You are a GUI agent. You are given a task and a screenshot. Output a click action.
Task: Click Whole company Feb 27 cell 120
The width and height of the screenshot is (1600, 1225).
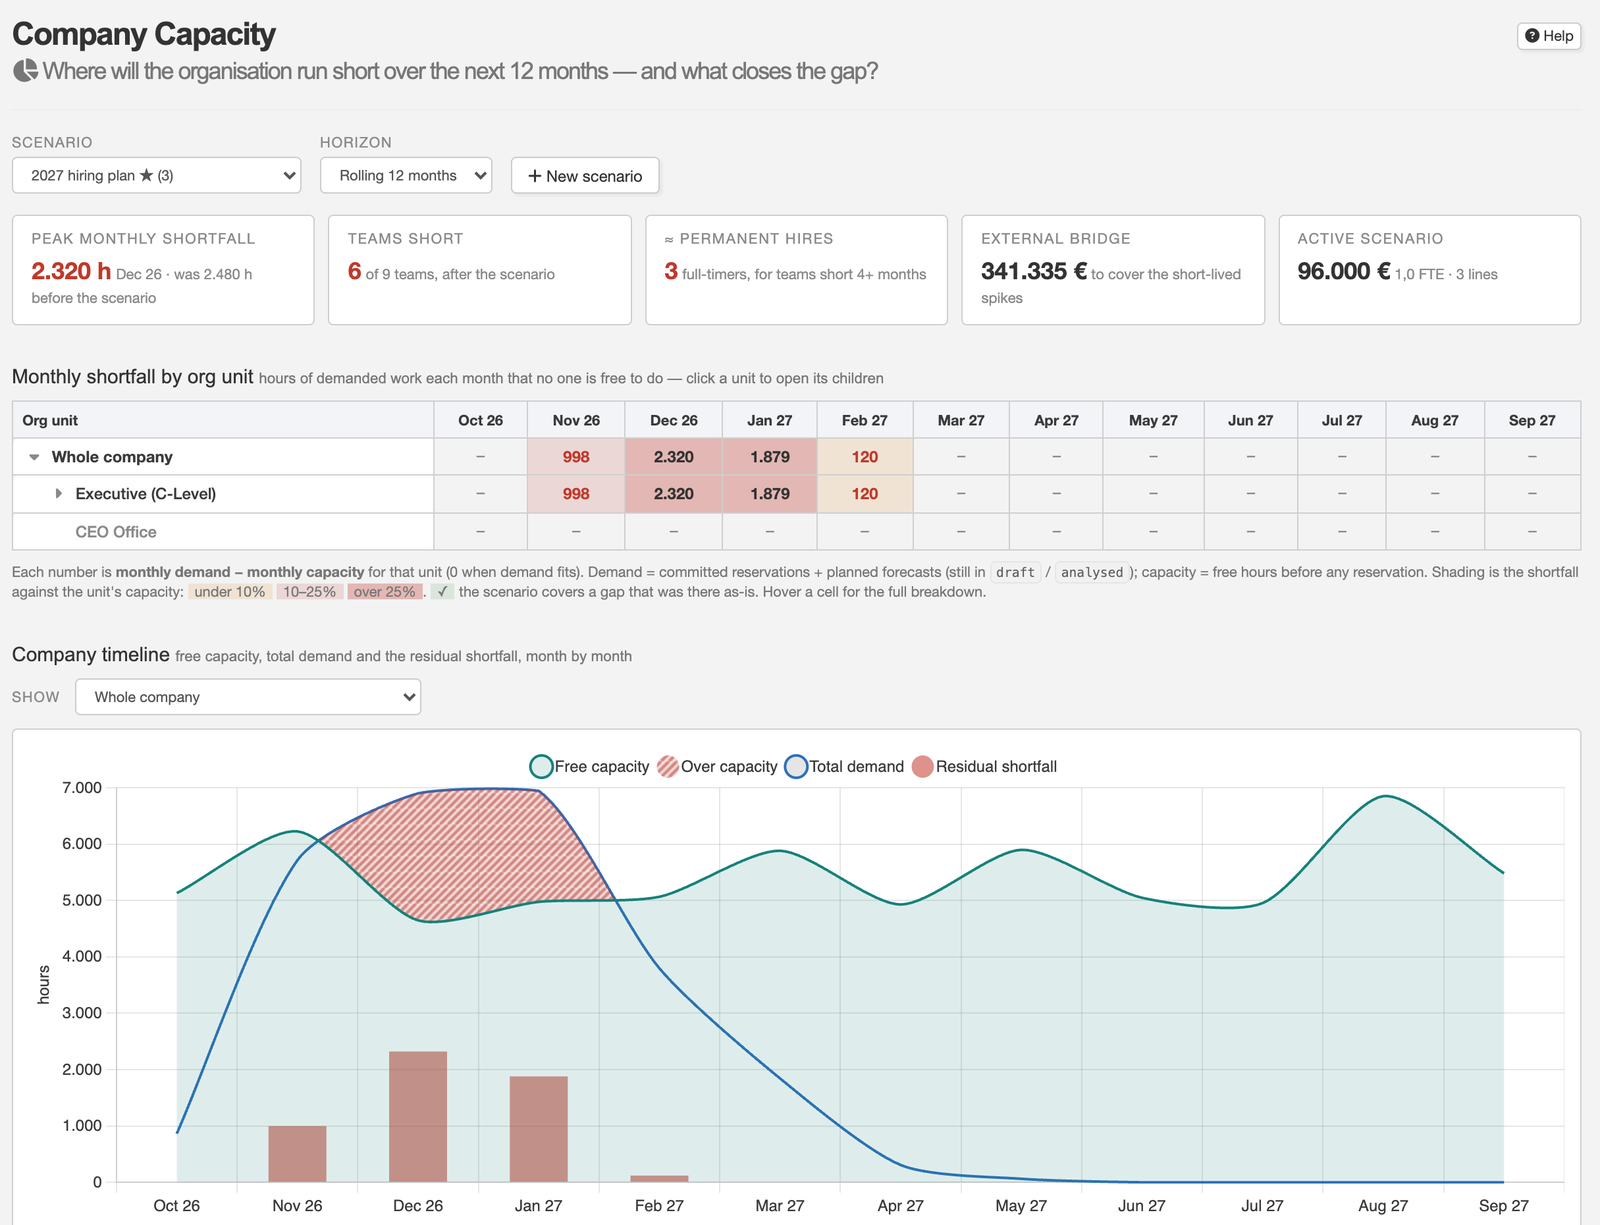point(865,457)
